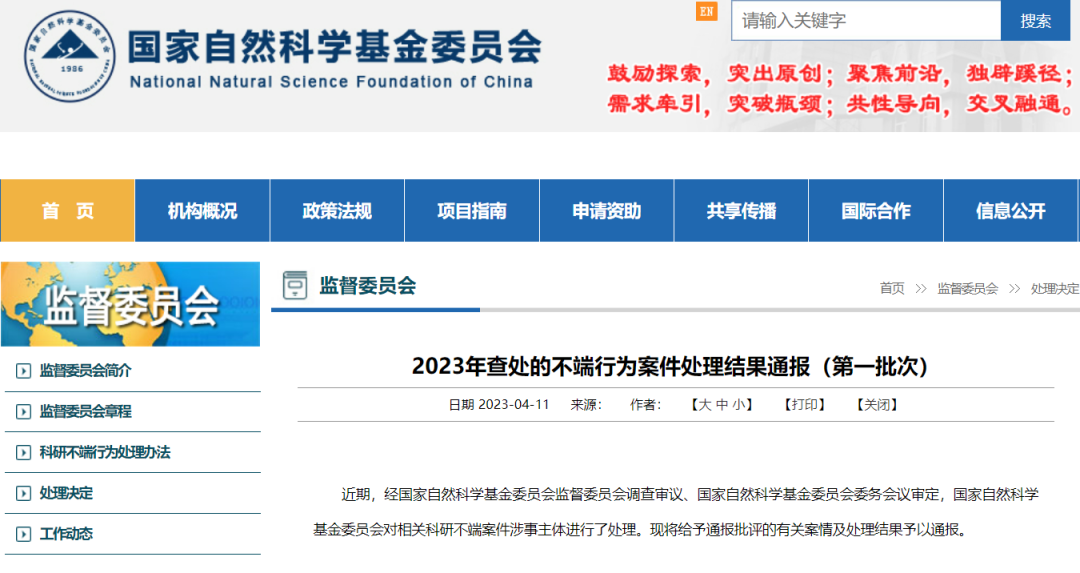Image resolution: width=1080 pixels, height=573 pixels.
Task: Click the 监督委员会 section header icon
Action: 295,285
